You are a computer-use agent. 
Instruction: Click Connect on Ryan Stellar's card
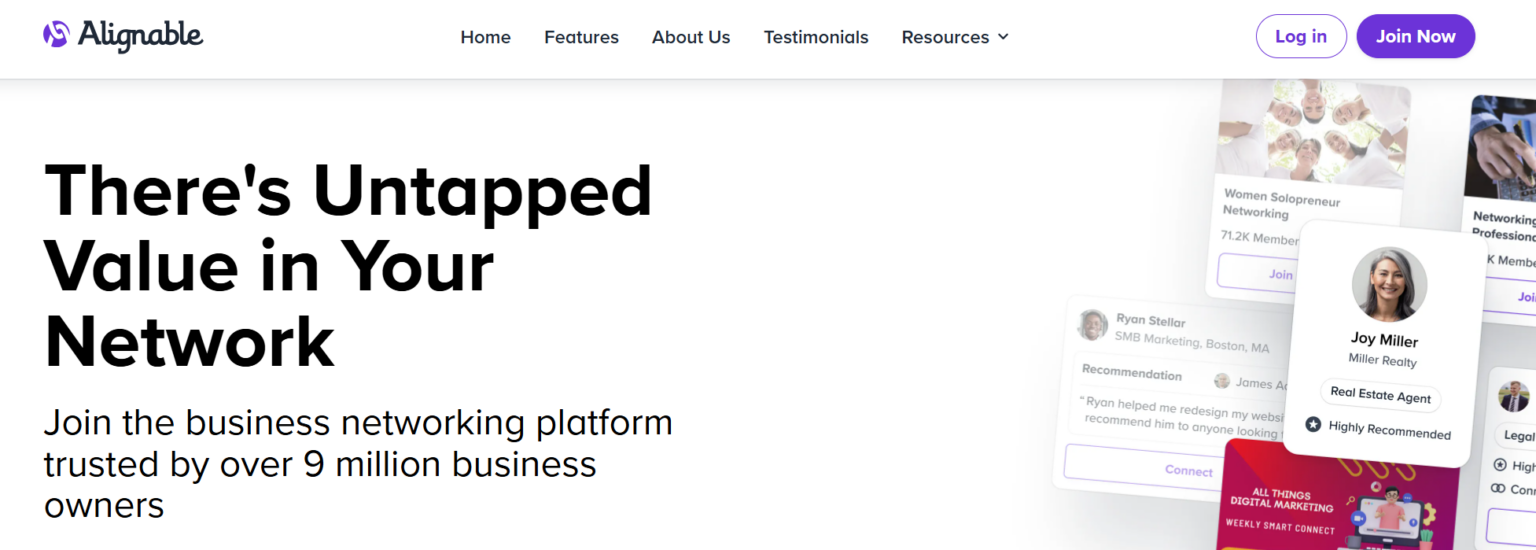click(x=1188, y=470)
